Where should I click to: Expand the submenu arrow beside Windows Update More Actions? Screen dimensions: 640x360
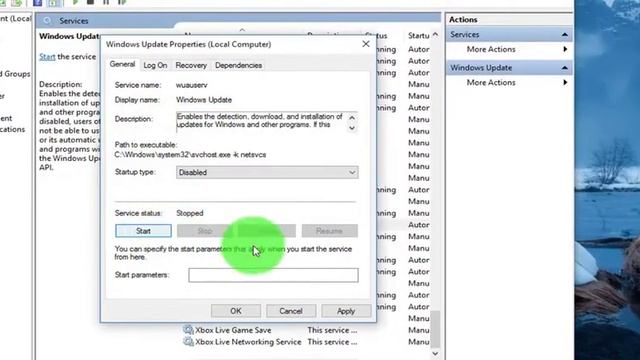click(565, 82)
